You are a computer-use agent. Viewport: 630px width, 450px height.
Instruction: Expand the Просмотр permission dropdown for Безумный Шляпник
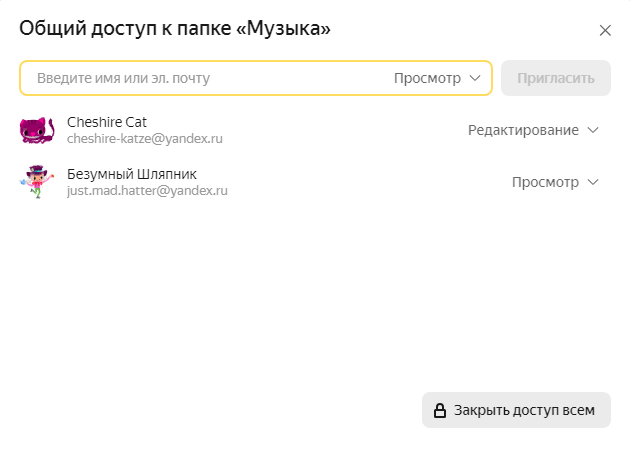[x=545, y=182]
